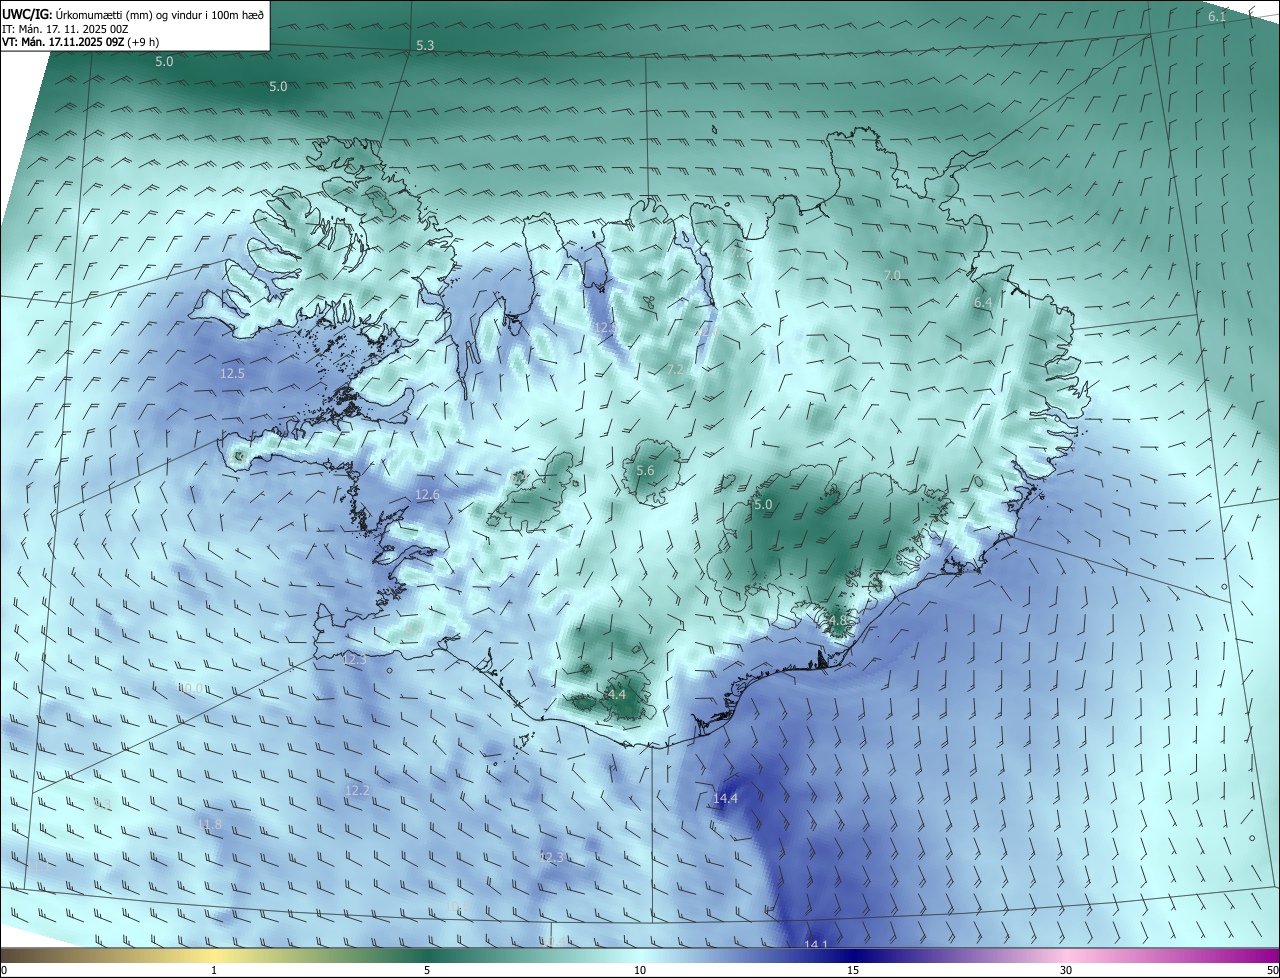1280x978 pixels.
Task: Click the color bar tick labeled 15
Action: pyautogui.click(x=853, y=970)
